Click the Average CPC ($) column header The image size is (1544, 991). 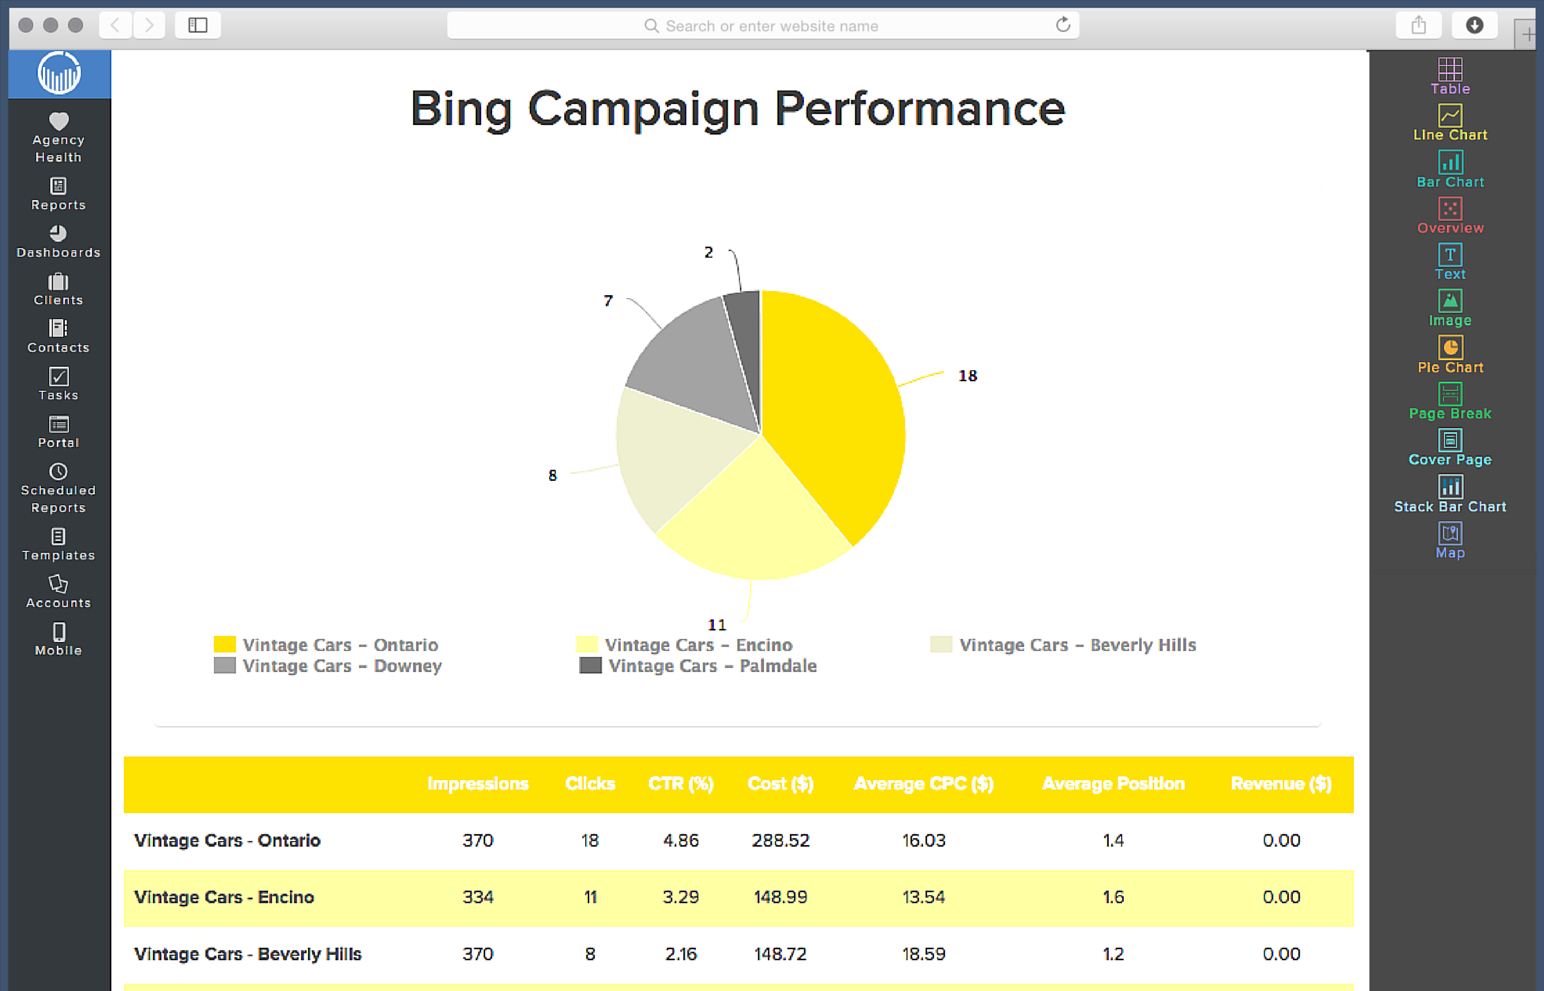[x=924, y=784]
